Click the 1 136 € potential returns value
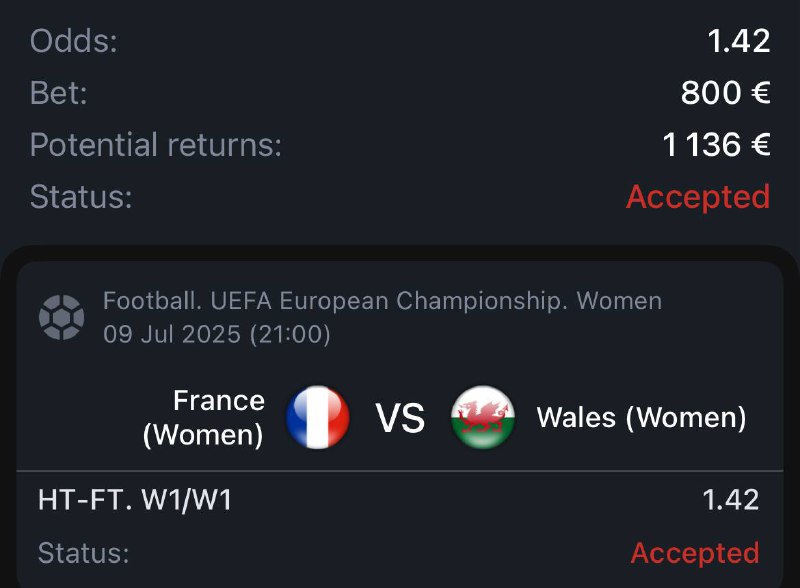 (716, 145)
